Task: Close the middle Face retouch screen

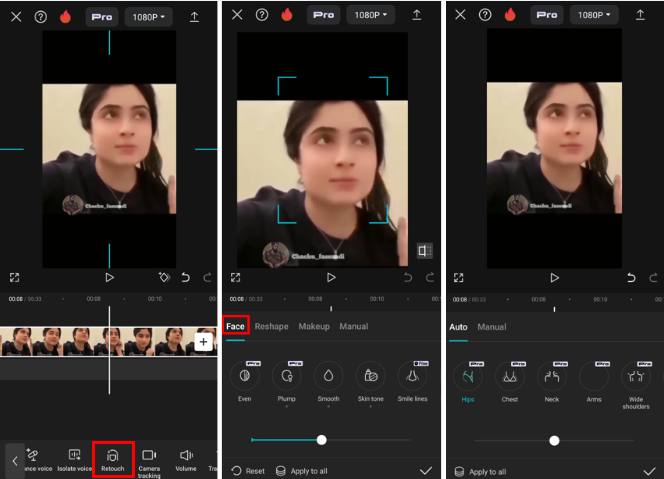Action: (237, 15)
